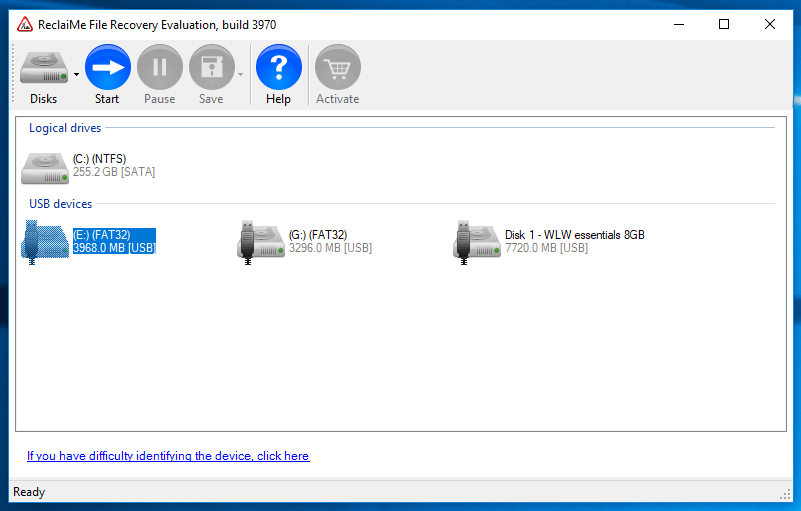This screenshot has width=801, height=511.
Task: Select the G: FAT32 USB drive icon
Action: pos(261,242)
